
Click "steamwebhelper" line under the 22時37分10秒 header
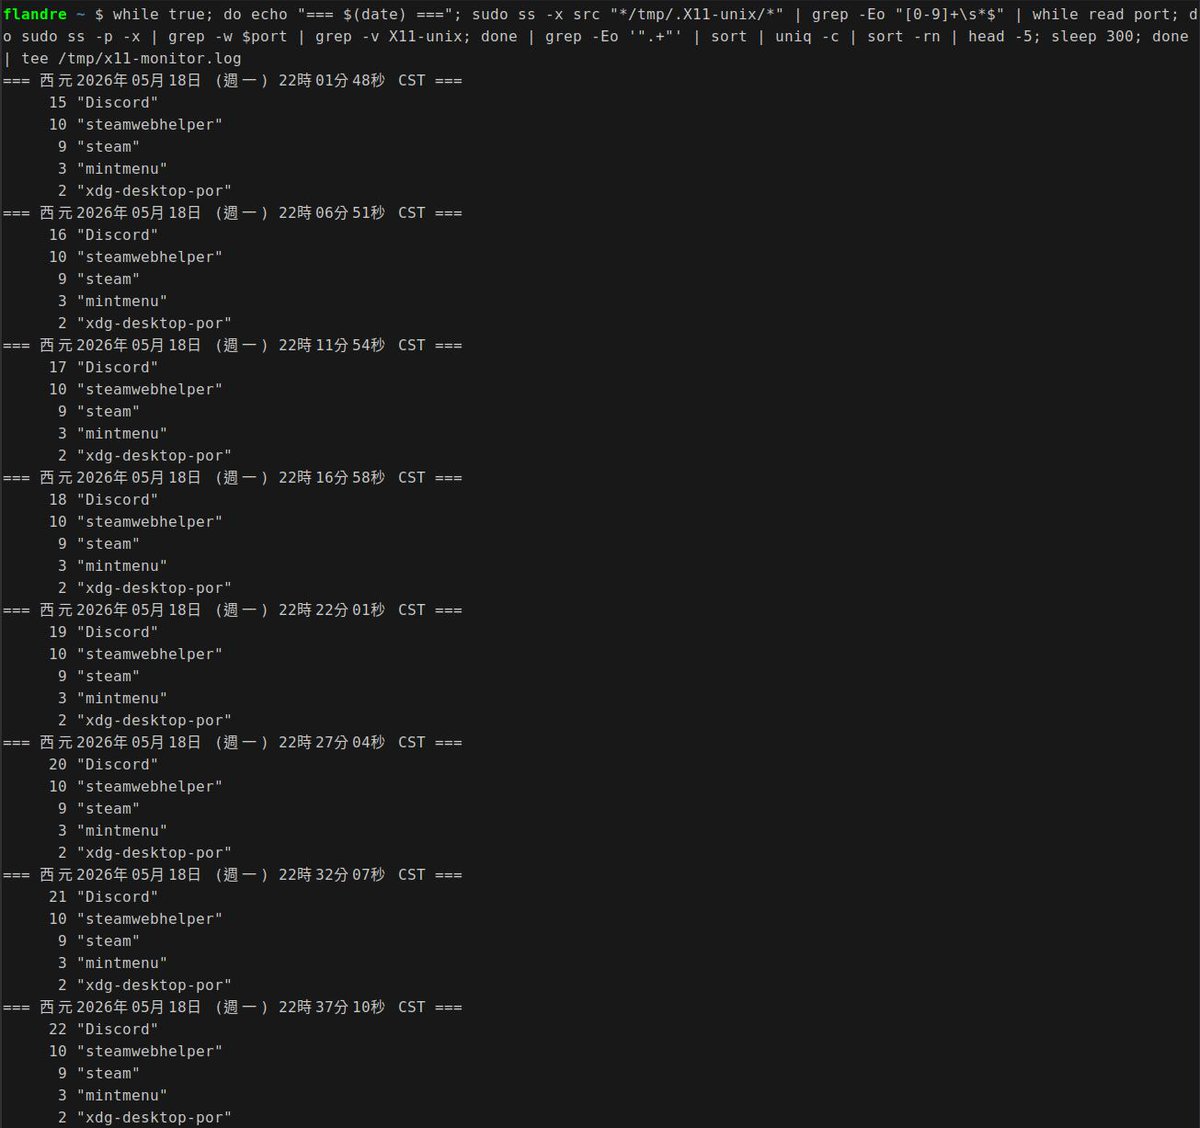[135, 1051]
